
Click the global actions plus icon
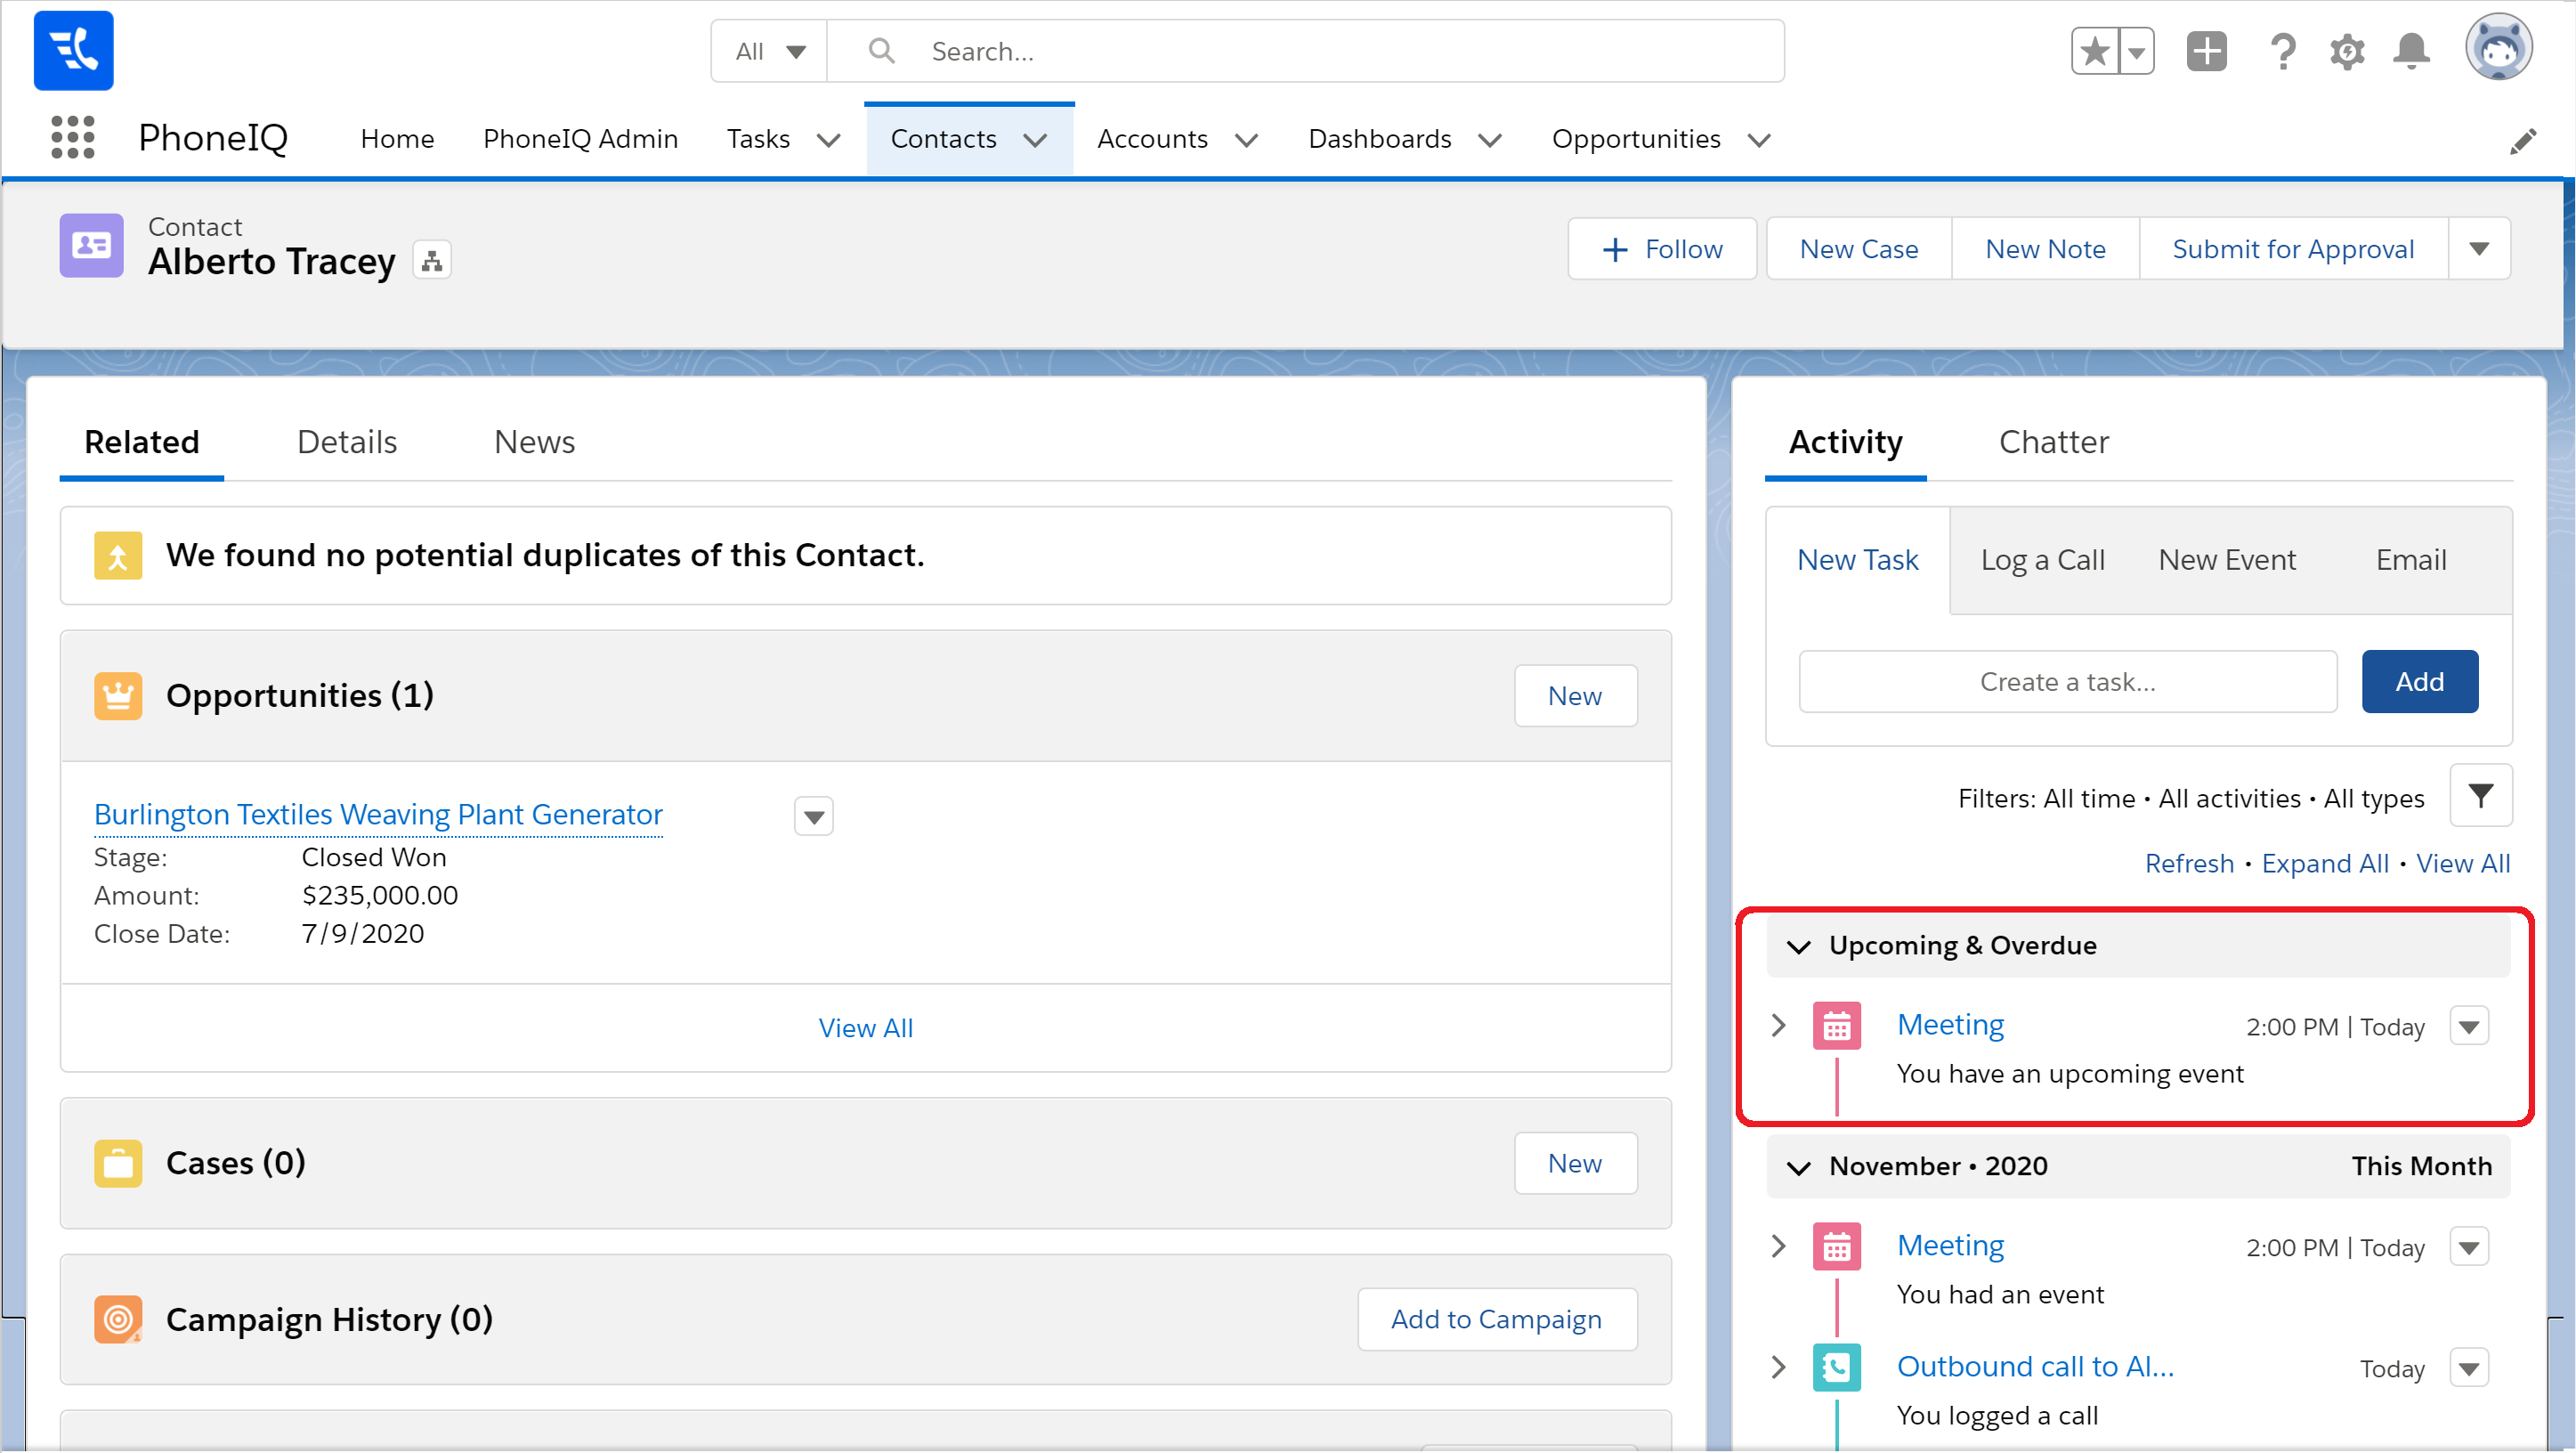2206,51
